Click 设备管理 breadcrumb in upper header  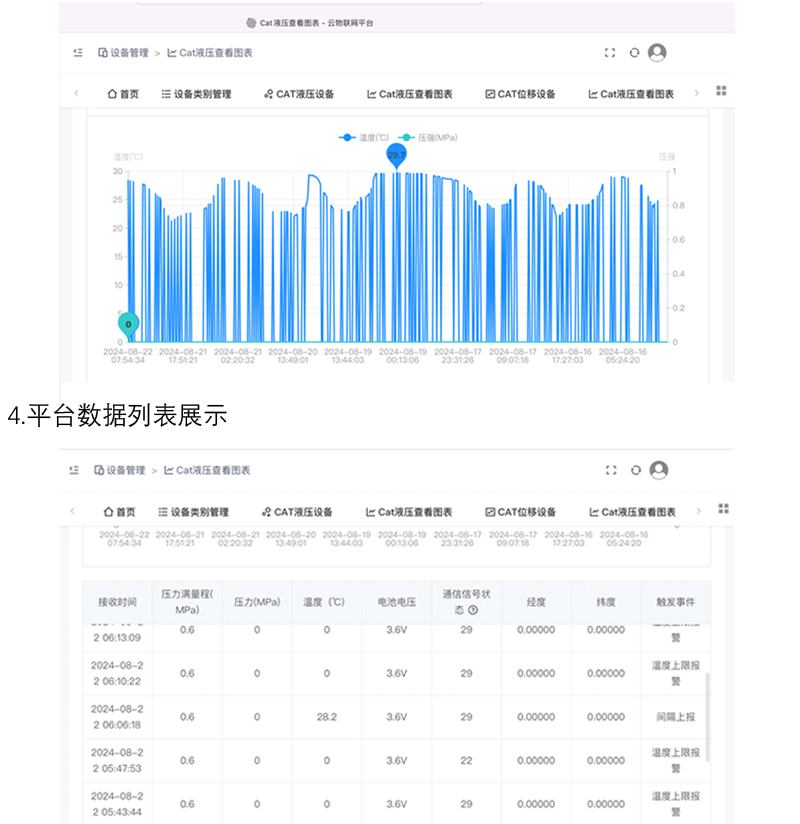point(124,53)
